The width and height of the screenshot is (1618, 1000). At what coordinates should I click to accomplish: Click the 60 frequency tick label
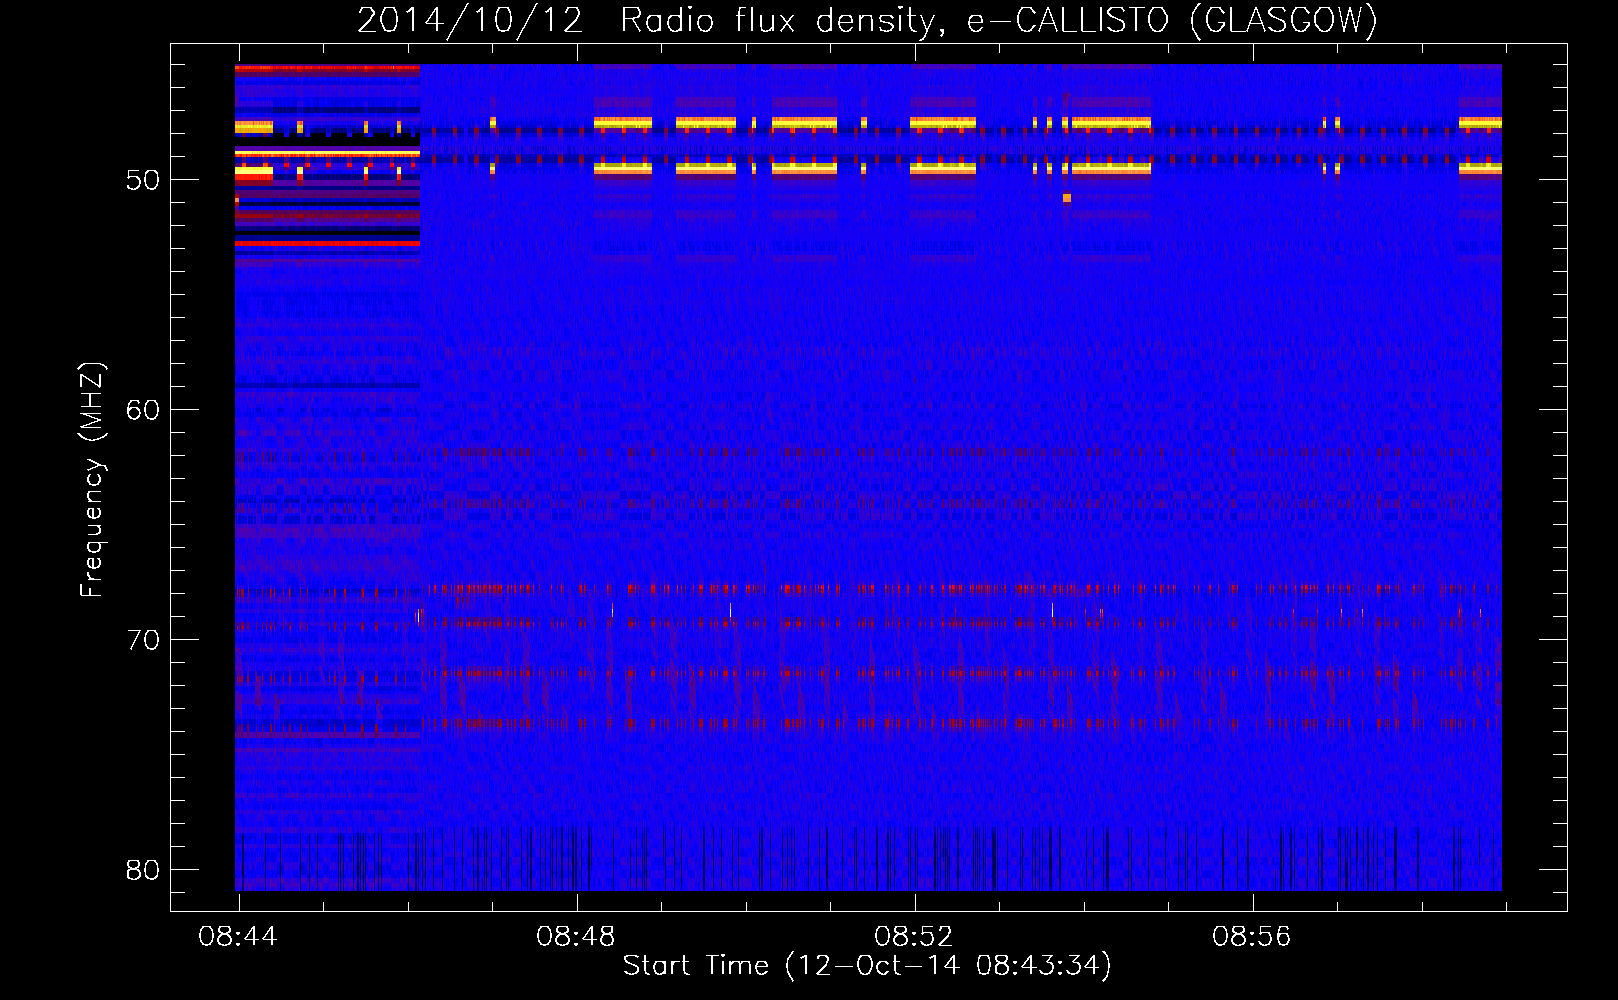pos(143,410)
